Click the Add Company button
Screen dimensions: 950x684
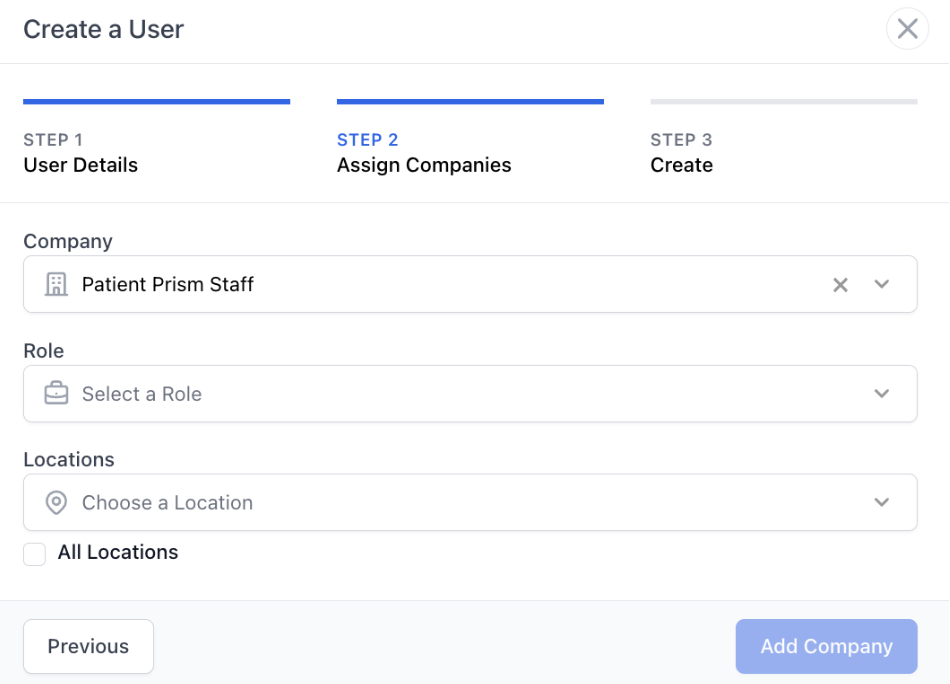[826, 646]
